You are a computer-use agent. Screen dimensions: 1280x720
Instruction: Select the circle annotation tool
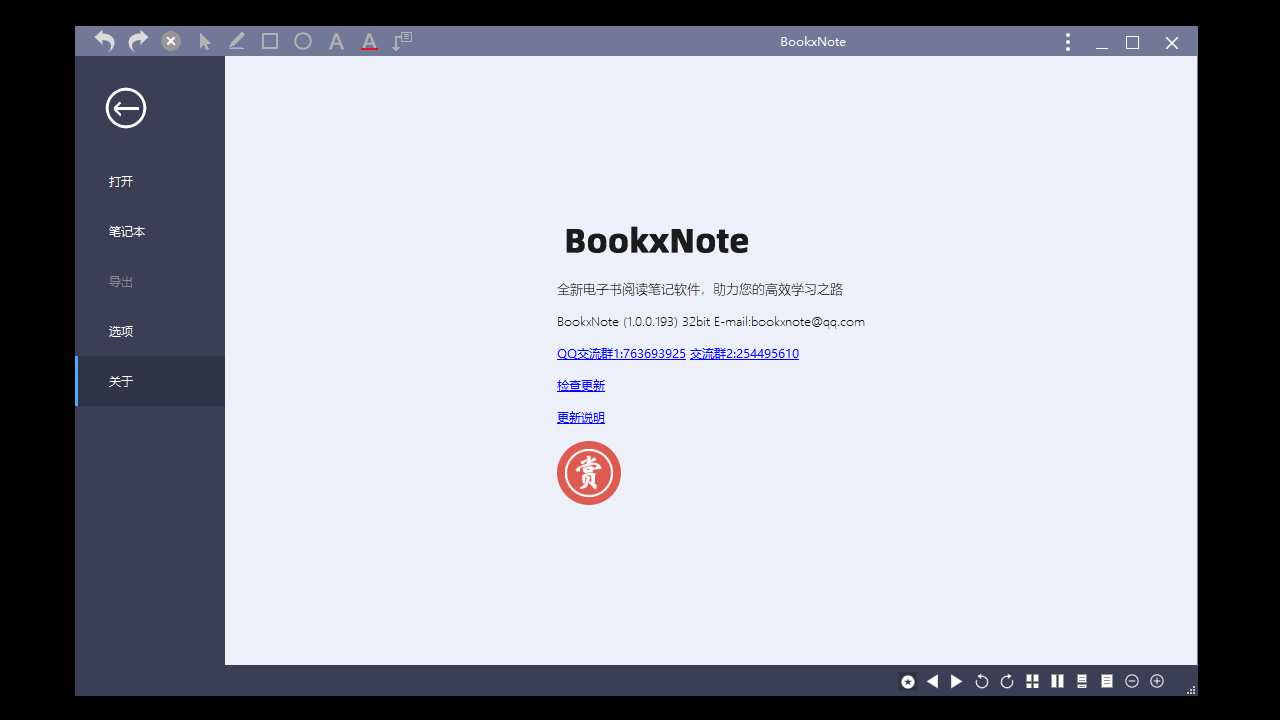pyautogui.click(x=302, y=41)
